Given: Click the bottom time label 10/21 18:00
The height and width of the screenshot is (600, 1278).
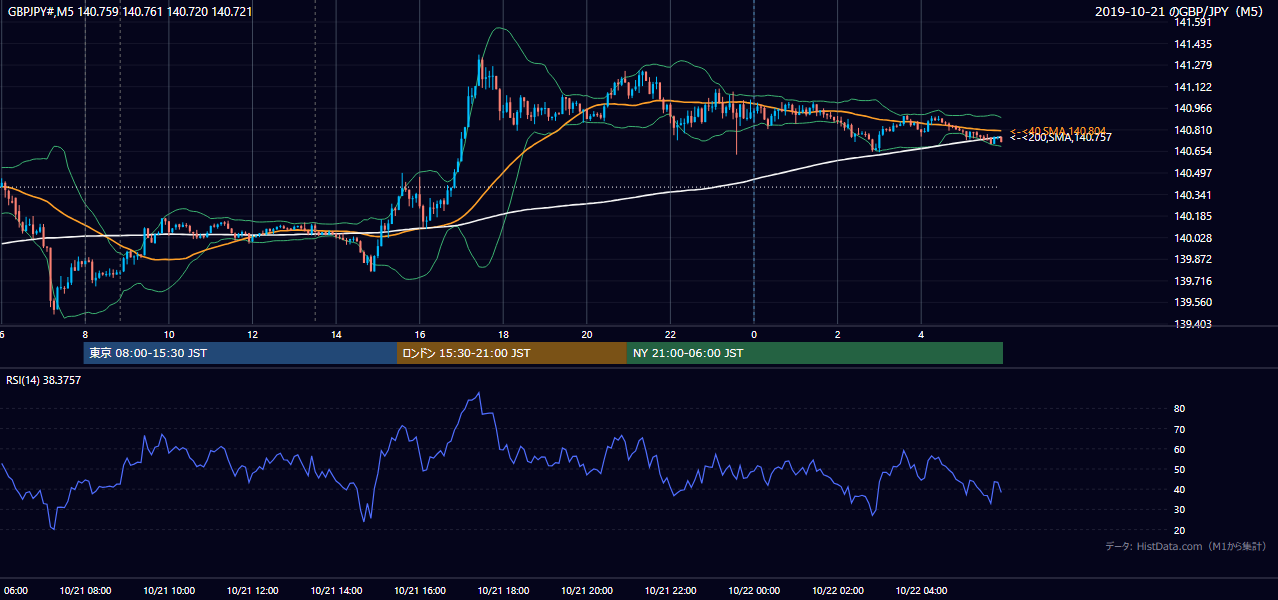Looking at the screenshot, I should pos(503,591).
